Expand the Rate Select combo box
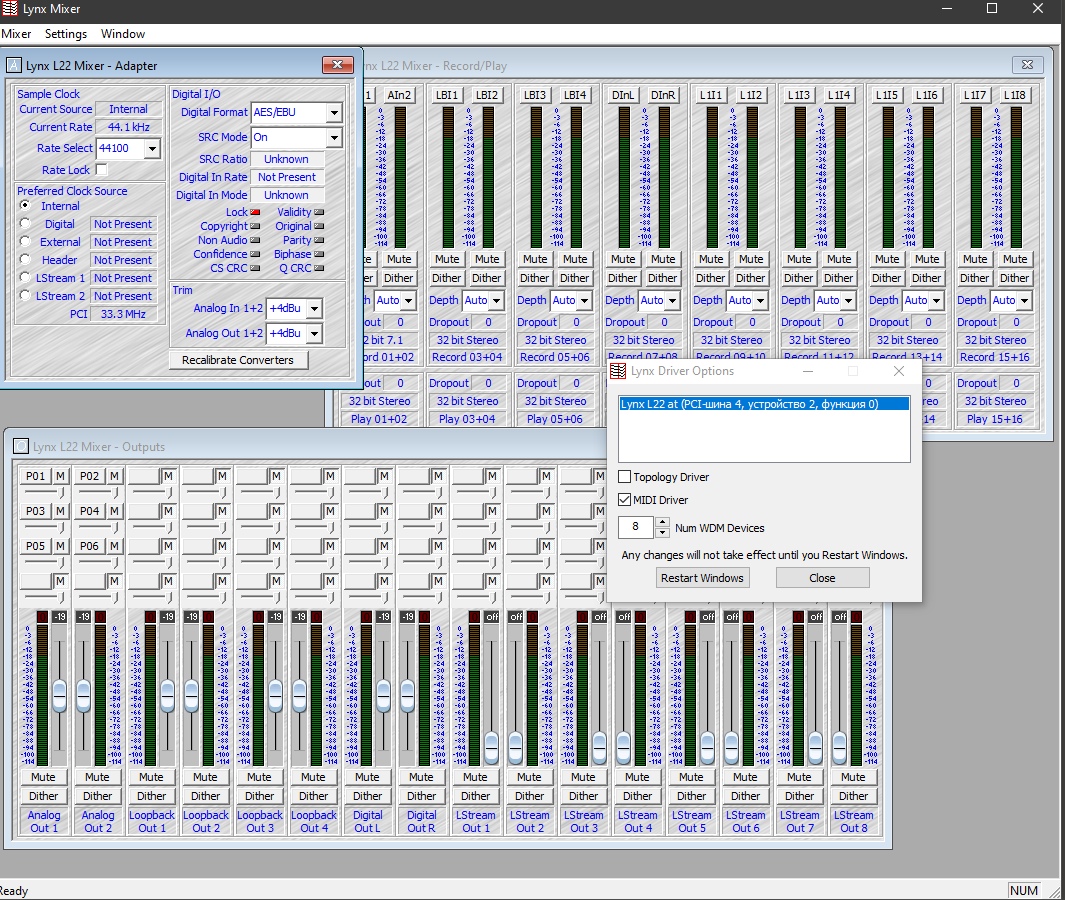The image size is (1065, 900). point(152,149)
